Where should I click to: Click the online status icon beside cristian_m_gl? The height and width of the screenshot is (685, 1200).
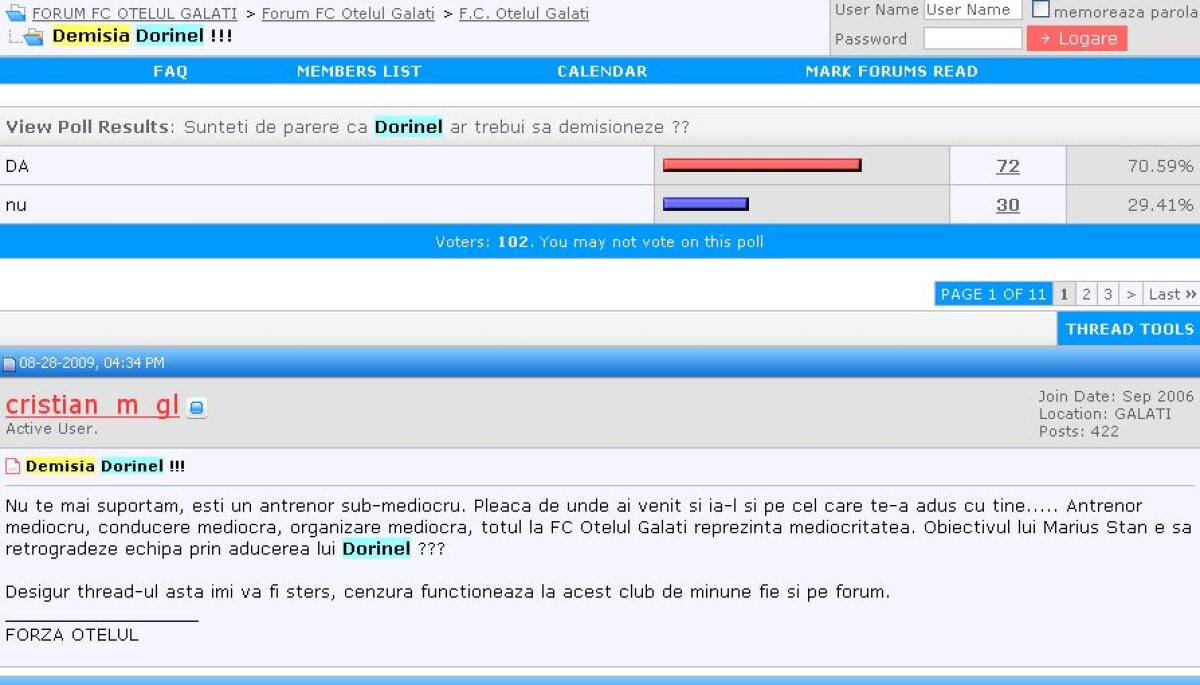(x=195, y=405)
